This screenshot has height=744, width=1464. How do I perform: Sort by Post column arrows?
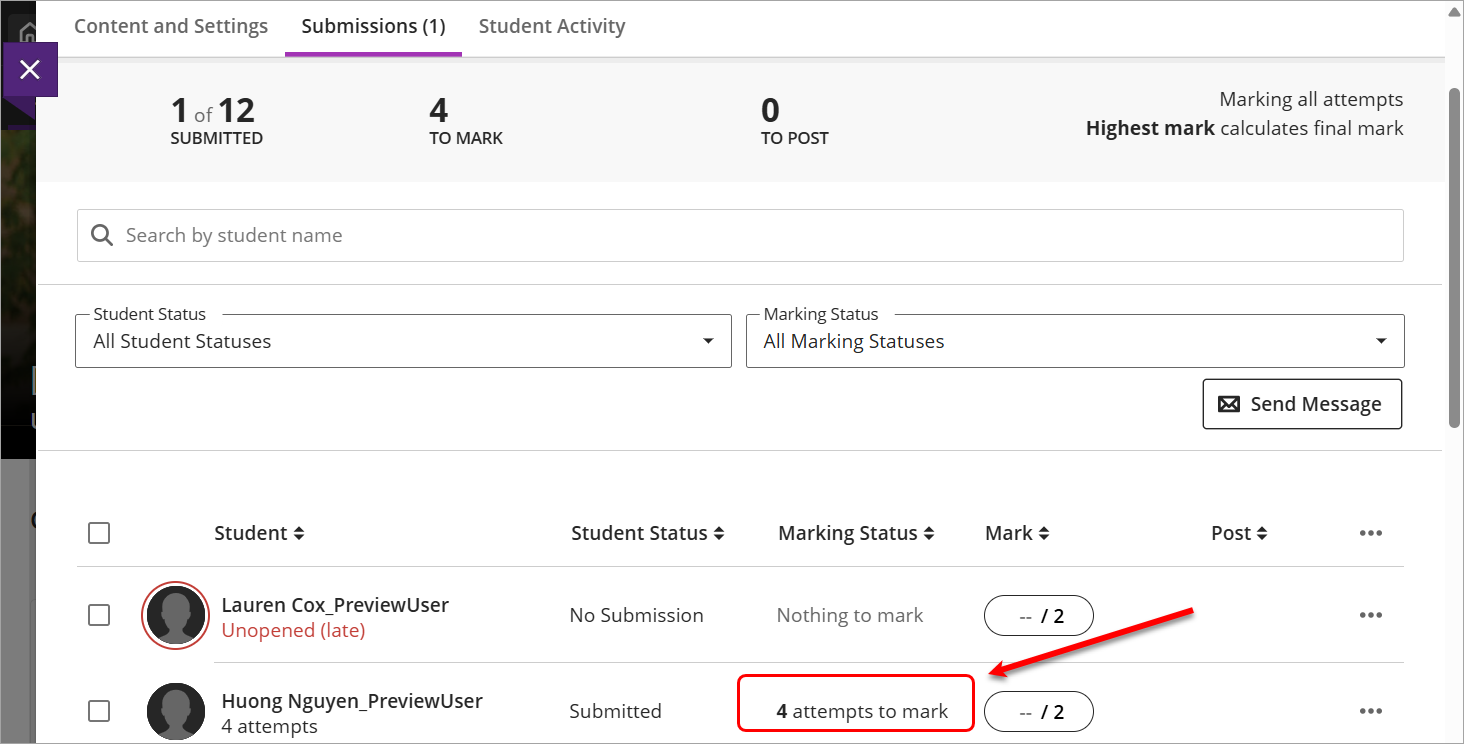[x=1261, y=534]
